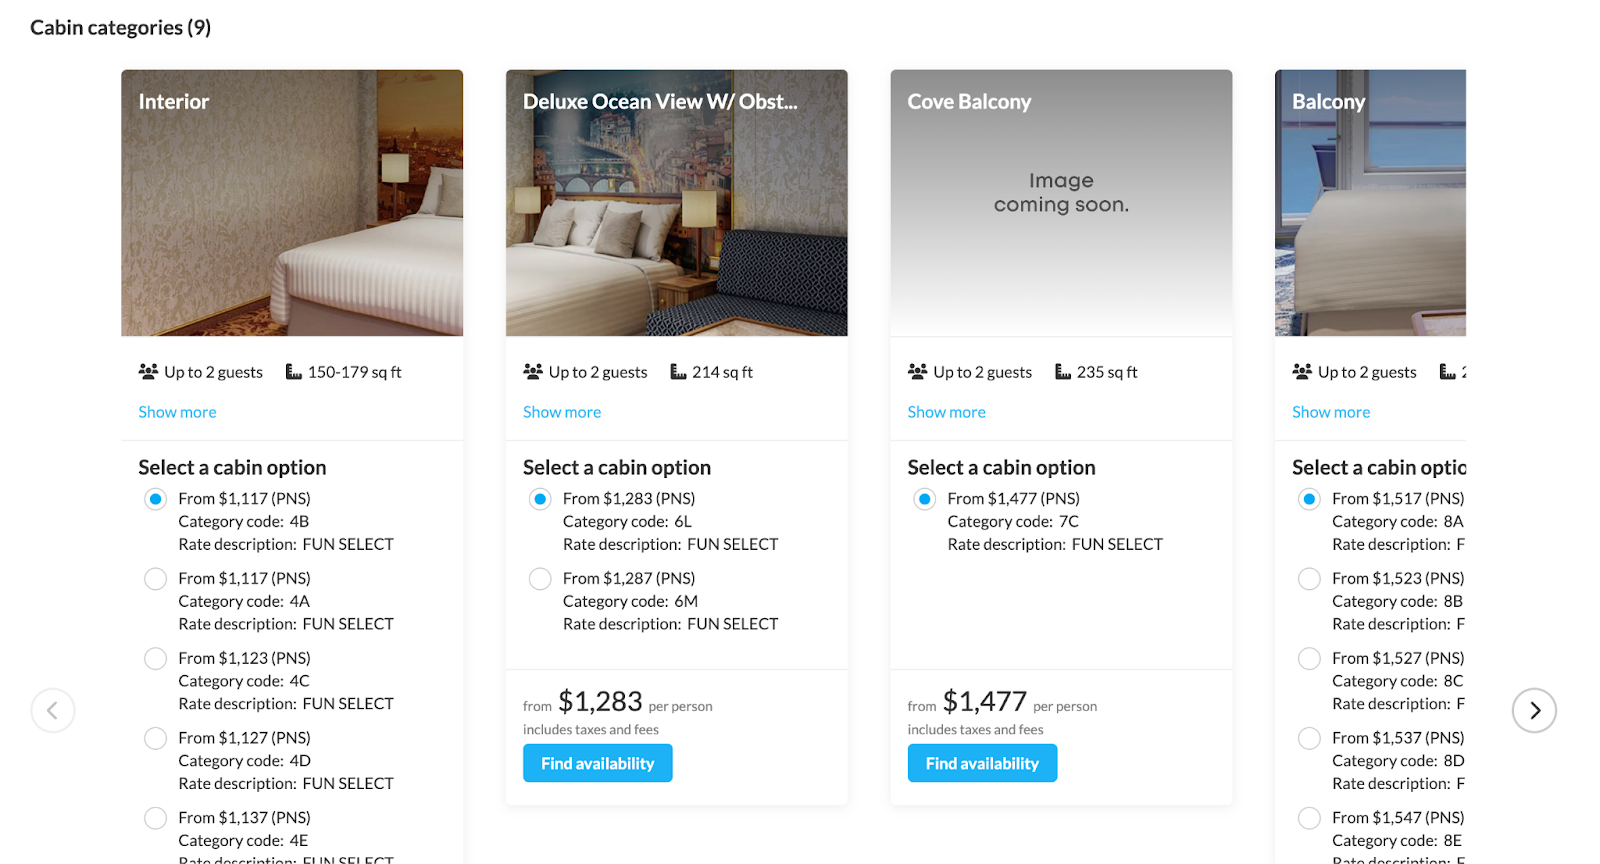
Task: Expand Show more under Deluxe Ocean View
Action: (x=562, y=412)
